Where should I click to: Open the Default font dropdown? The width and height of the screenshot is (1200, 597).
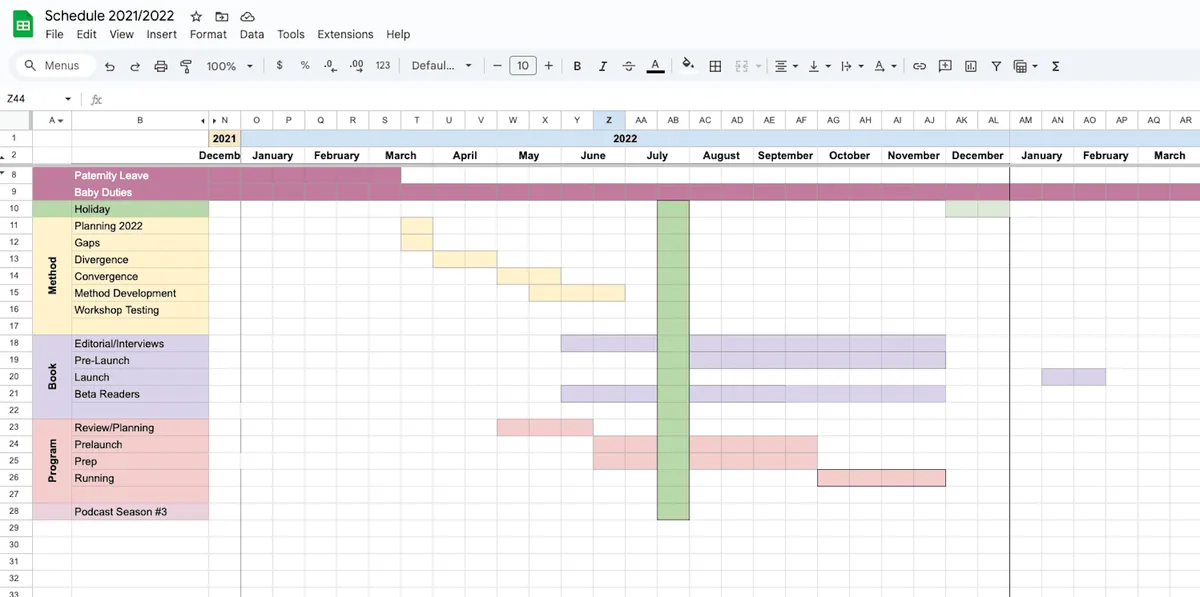tap(441, 66)
